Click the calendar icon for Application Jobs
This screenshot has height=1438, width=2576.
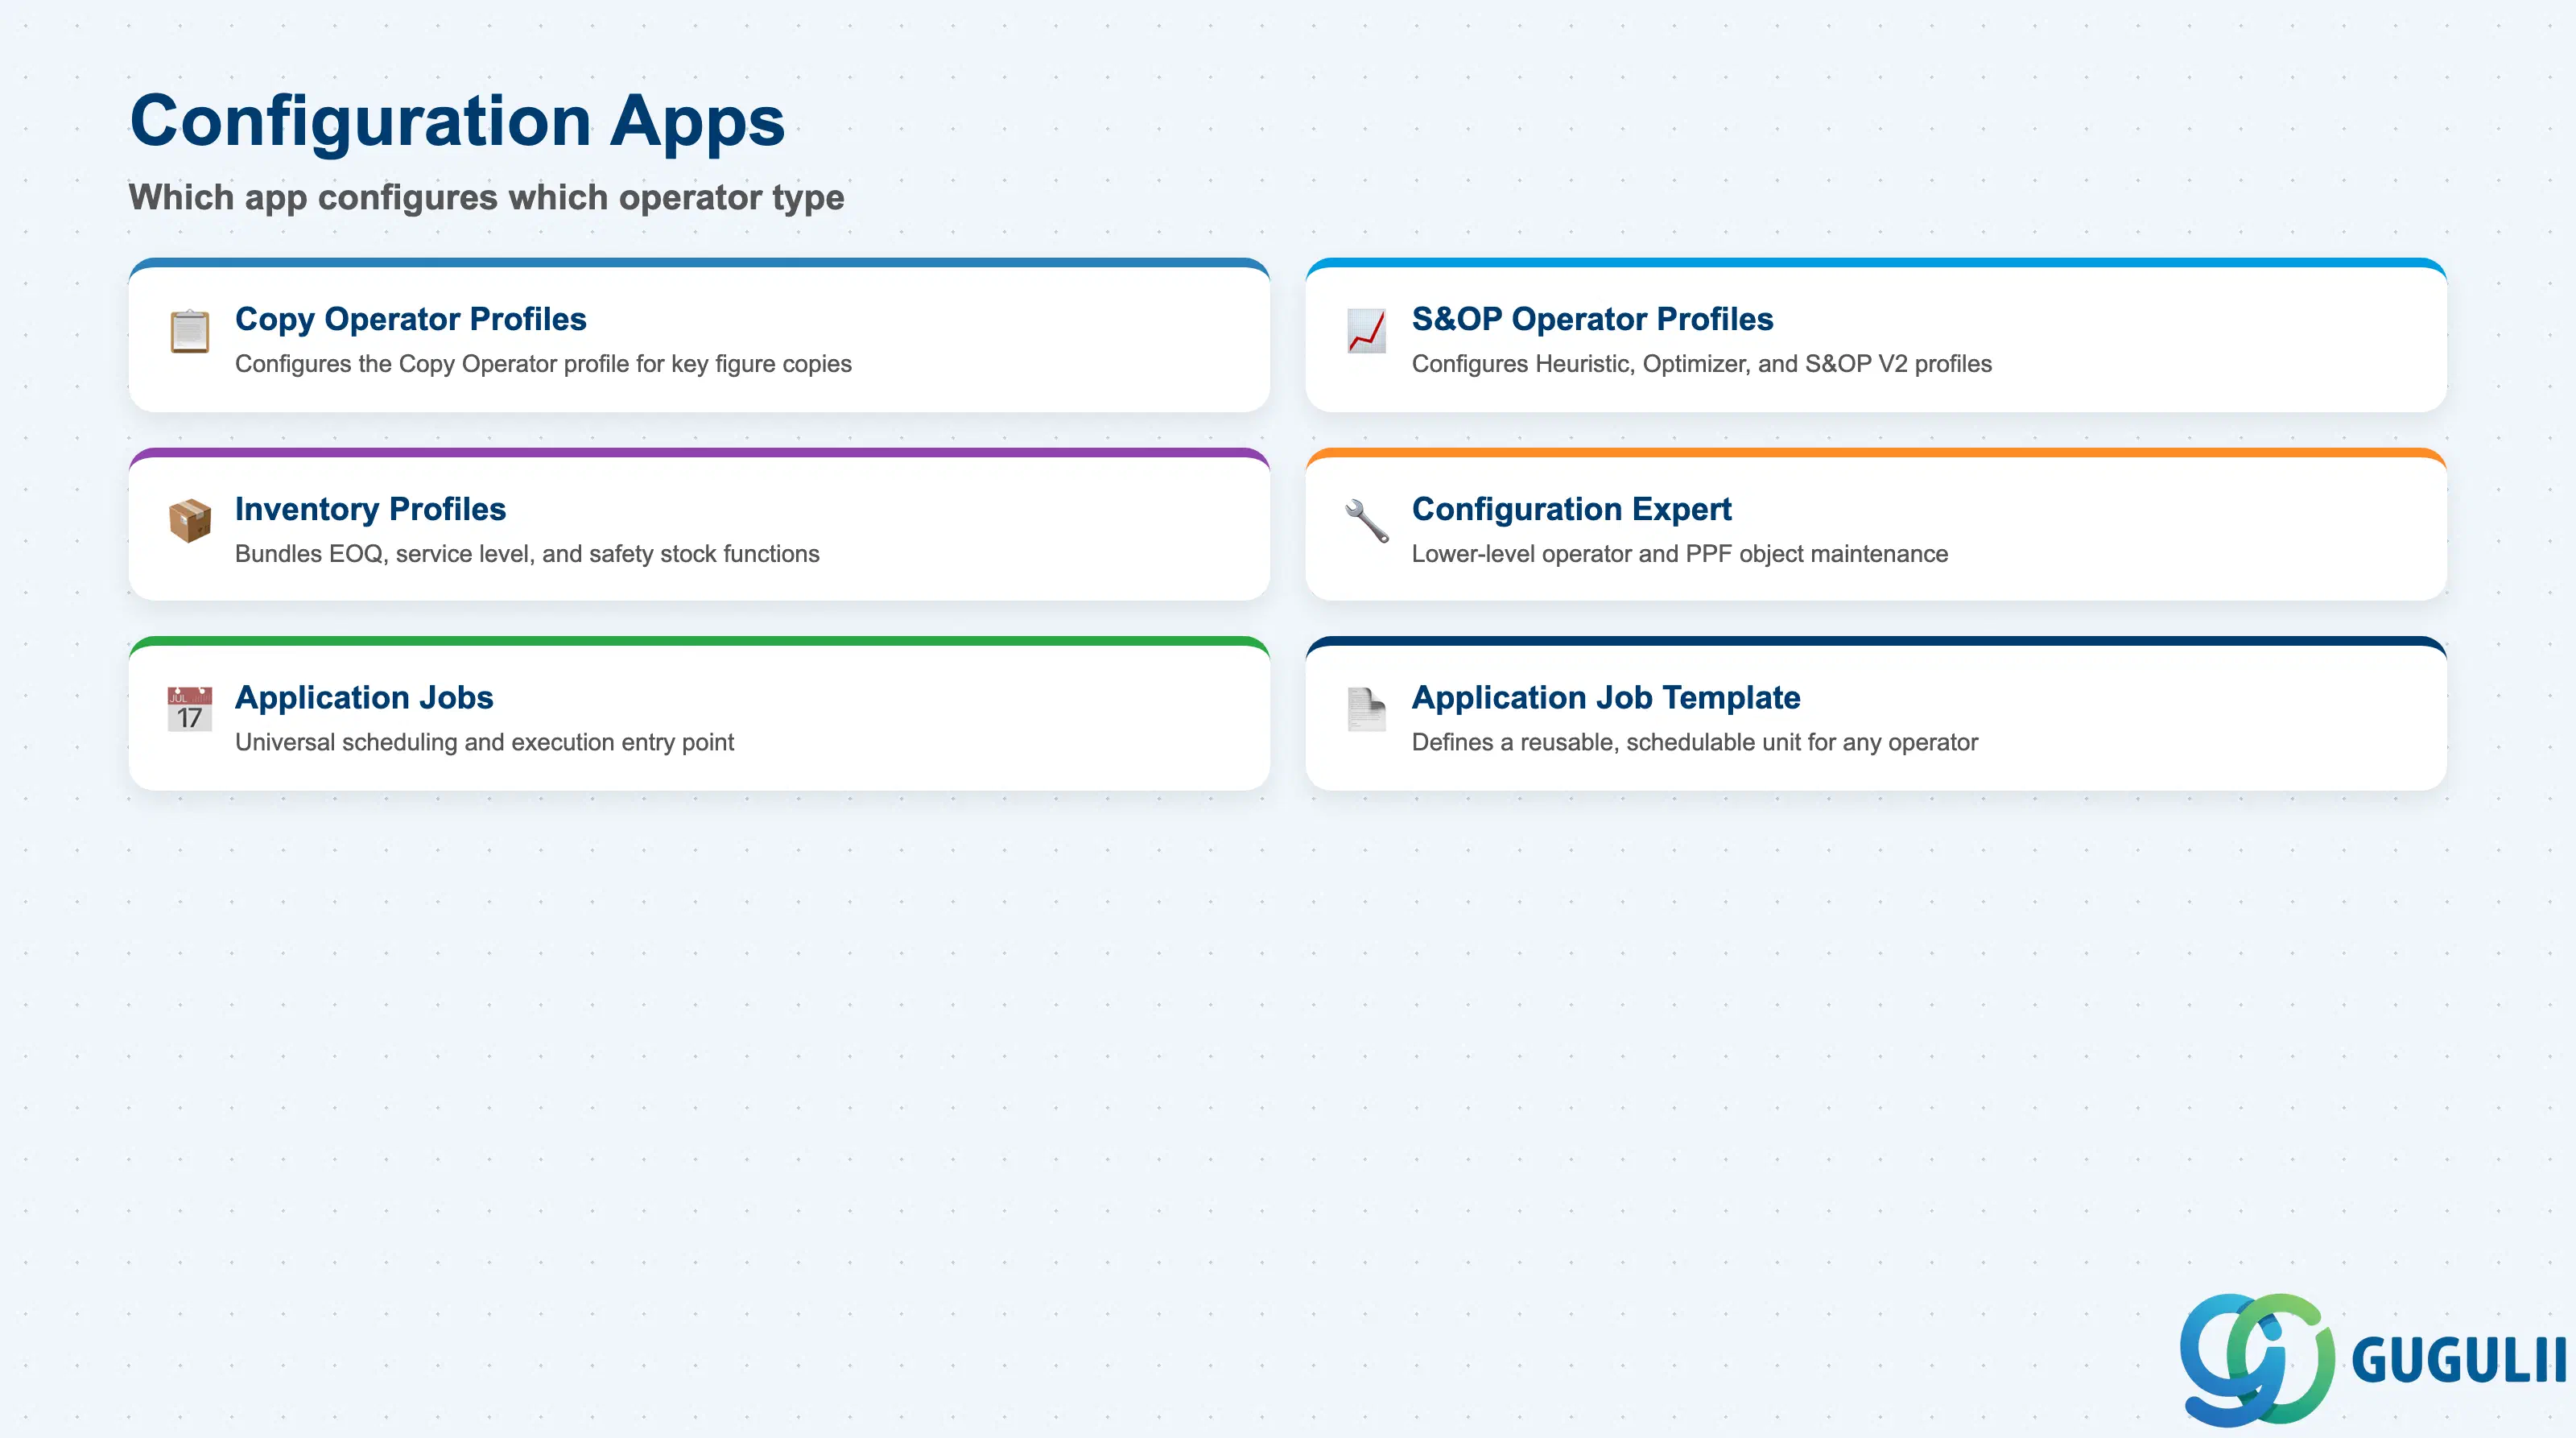coord(189,709)
